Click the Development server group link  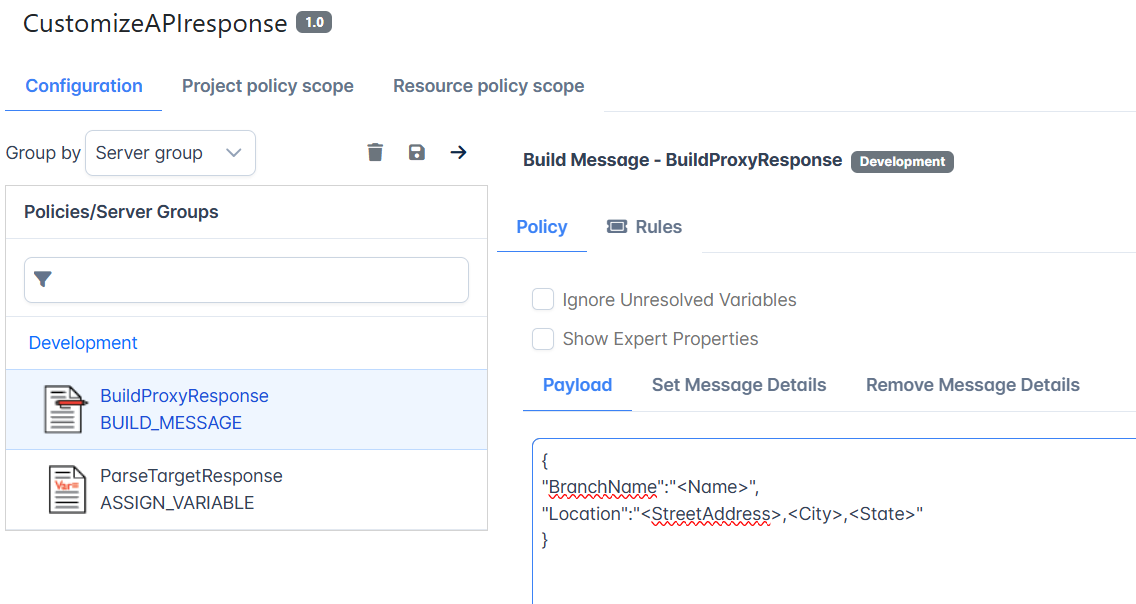[83, 343]
